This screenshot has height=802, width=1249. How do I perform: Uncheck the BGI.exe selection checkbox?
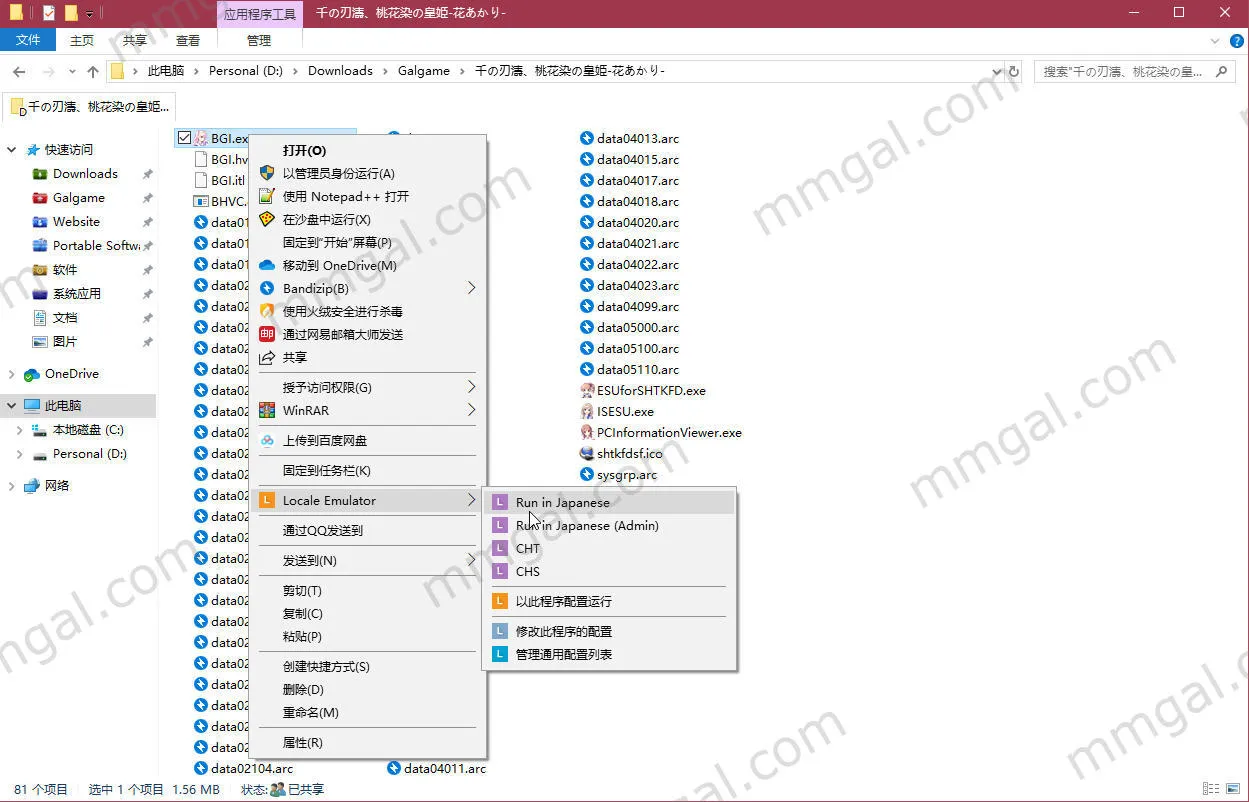click(184, 138)
